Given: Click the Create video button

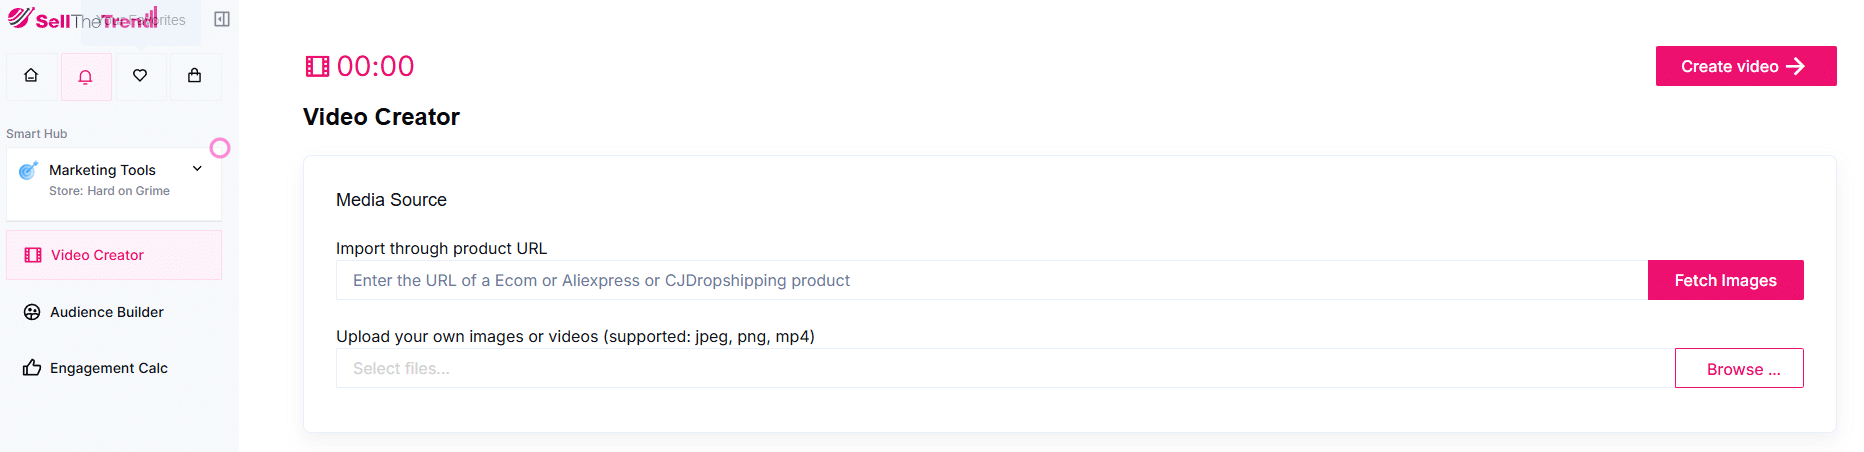Looking at the screenshot, I should 1745,66.
